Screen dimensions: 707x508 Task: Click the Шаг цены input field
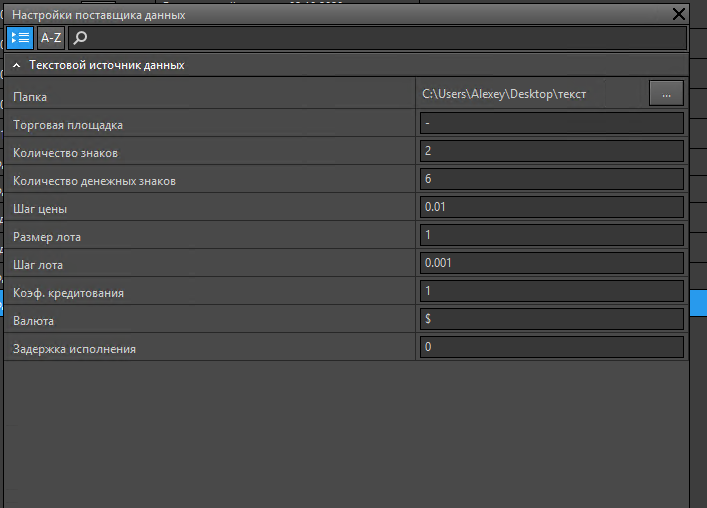pyautogui.click(x=552, y=207)
